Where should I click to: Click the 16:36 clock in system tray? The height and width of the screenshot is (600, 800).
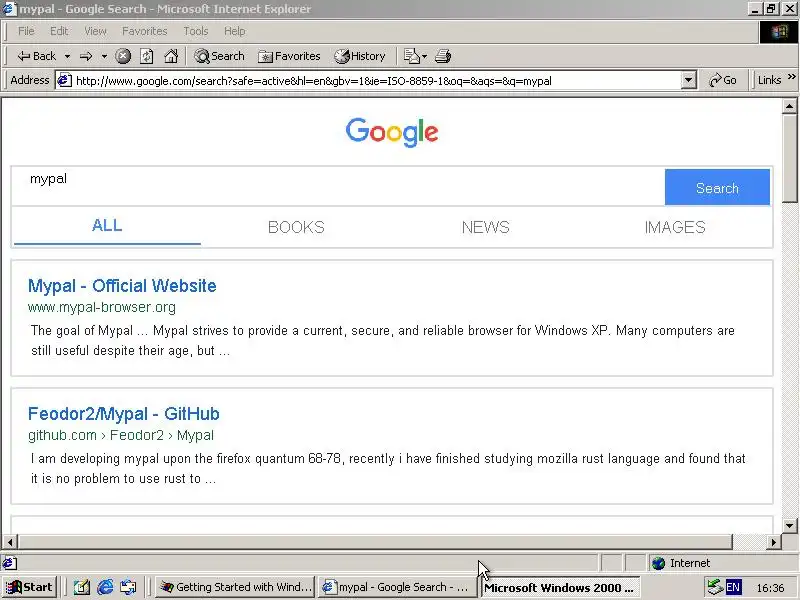coord(770,588)
